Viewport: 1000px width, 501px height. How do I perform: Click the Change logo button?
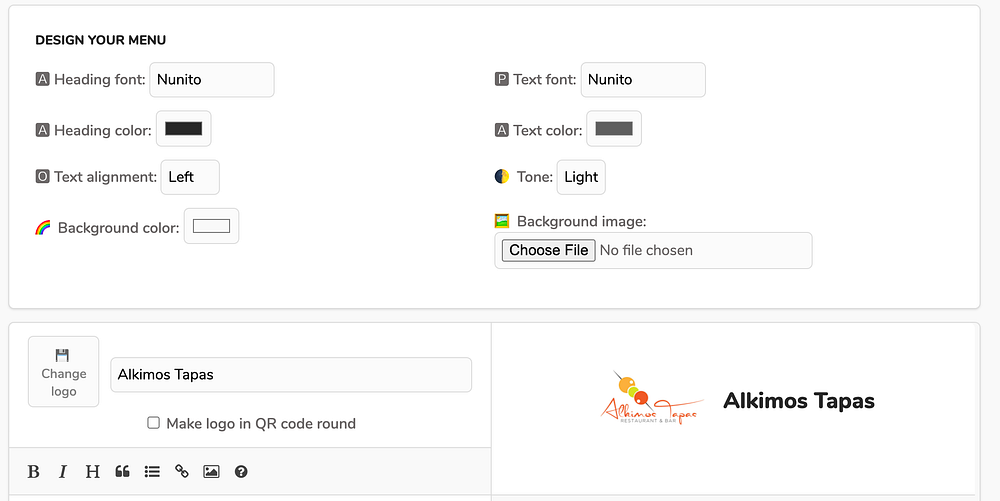pos(64,372)
